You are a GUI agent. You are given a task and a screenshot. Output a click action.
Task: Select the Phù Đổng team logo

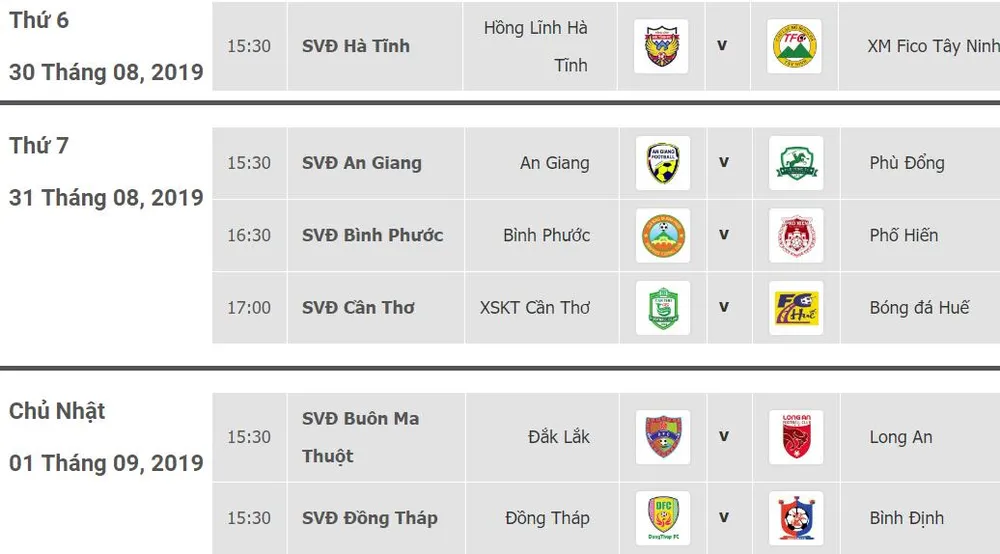796,163
